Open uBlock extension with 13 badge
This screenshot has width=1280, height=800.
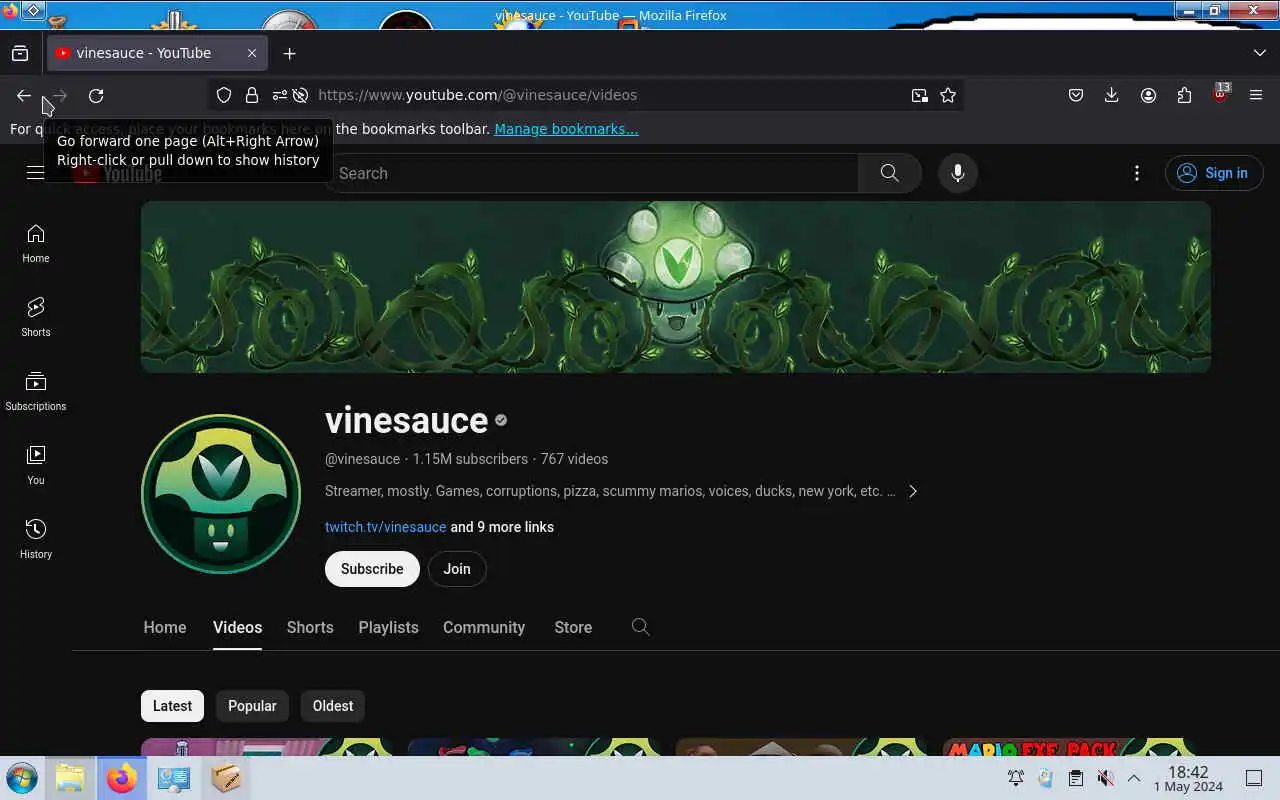(x=1220, y=94)
